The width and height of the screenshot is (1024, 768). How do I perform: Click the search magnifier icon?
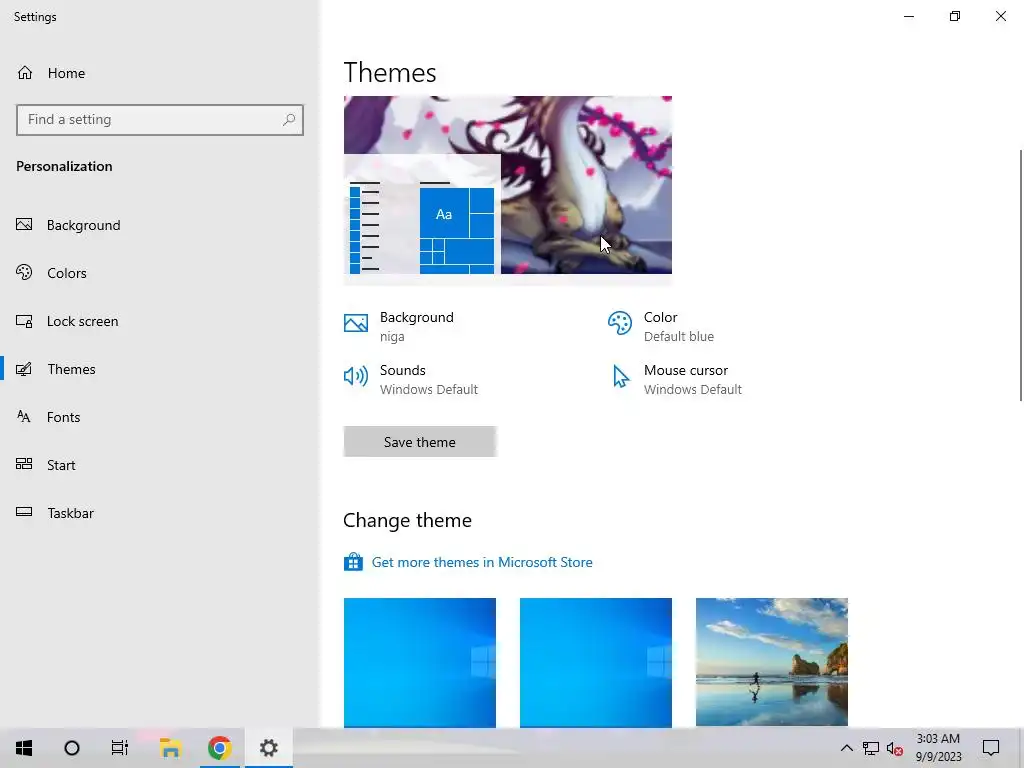(x=289, y=120)
